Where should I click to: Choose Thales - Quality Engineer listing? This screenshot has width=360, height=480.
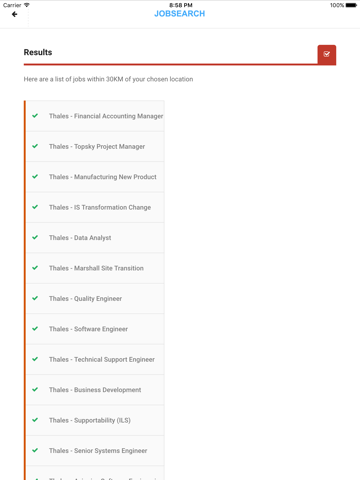95,299
